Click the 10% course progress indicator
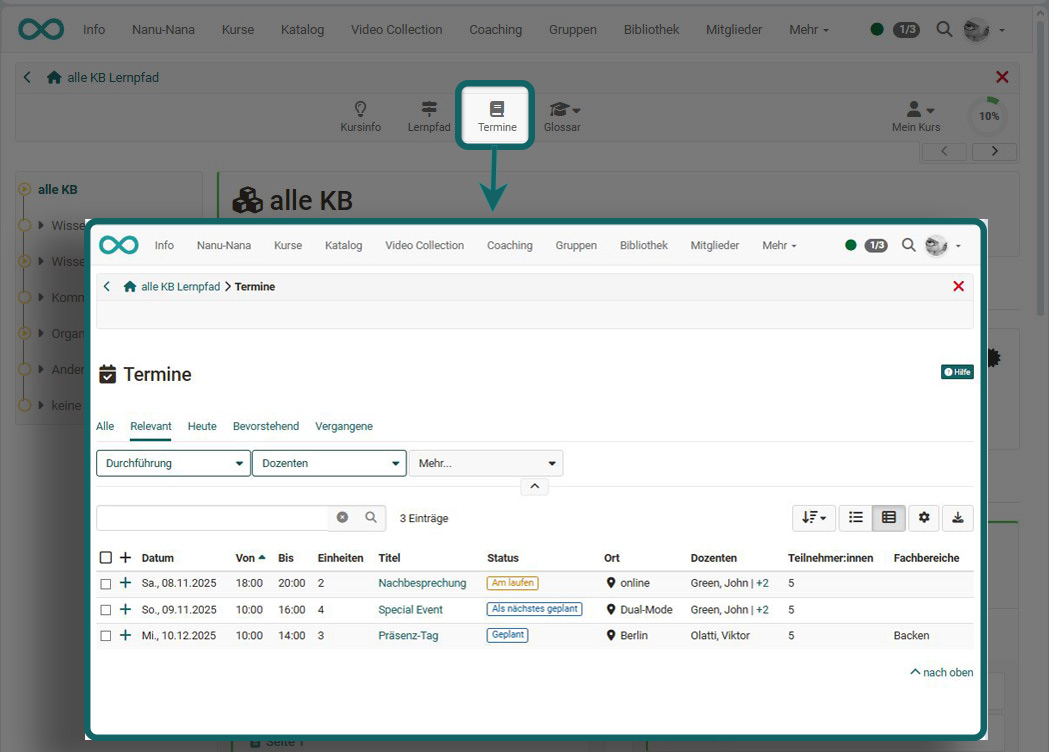 pos(988,116)
